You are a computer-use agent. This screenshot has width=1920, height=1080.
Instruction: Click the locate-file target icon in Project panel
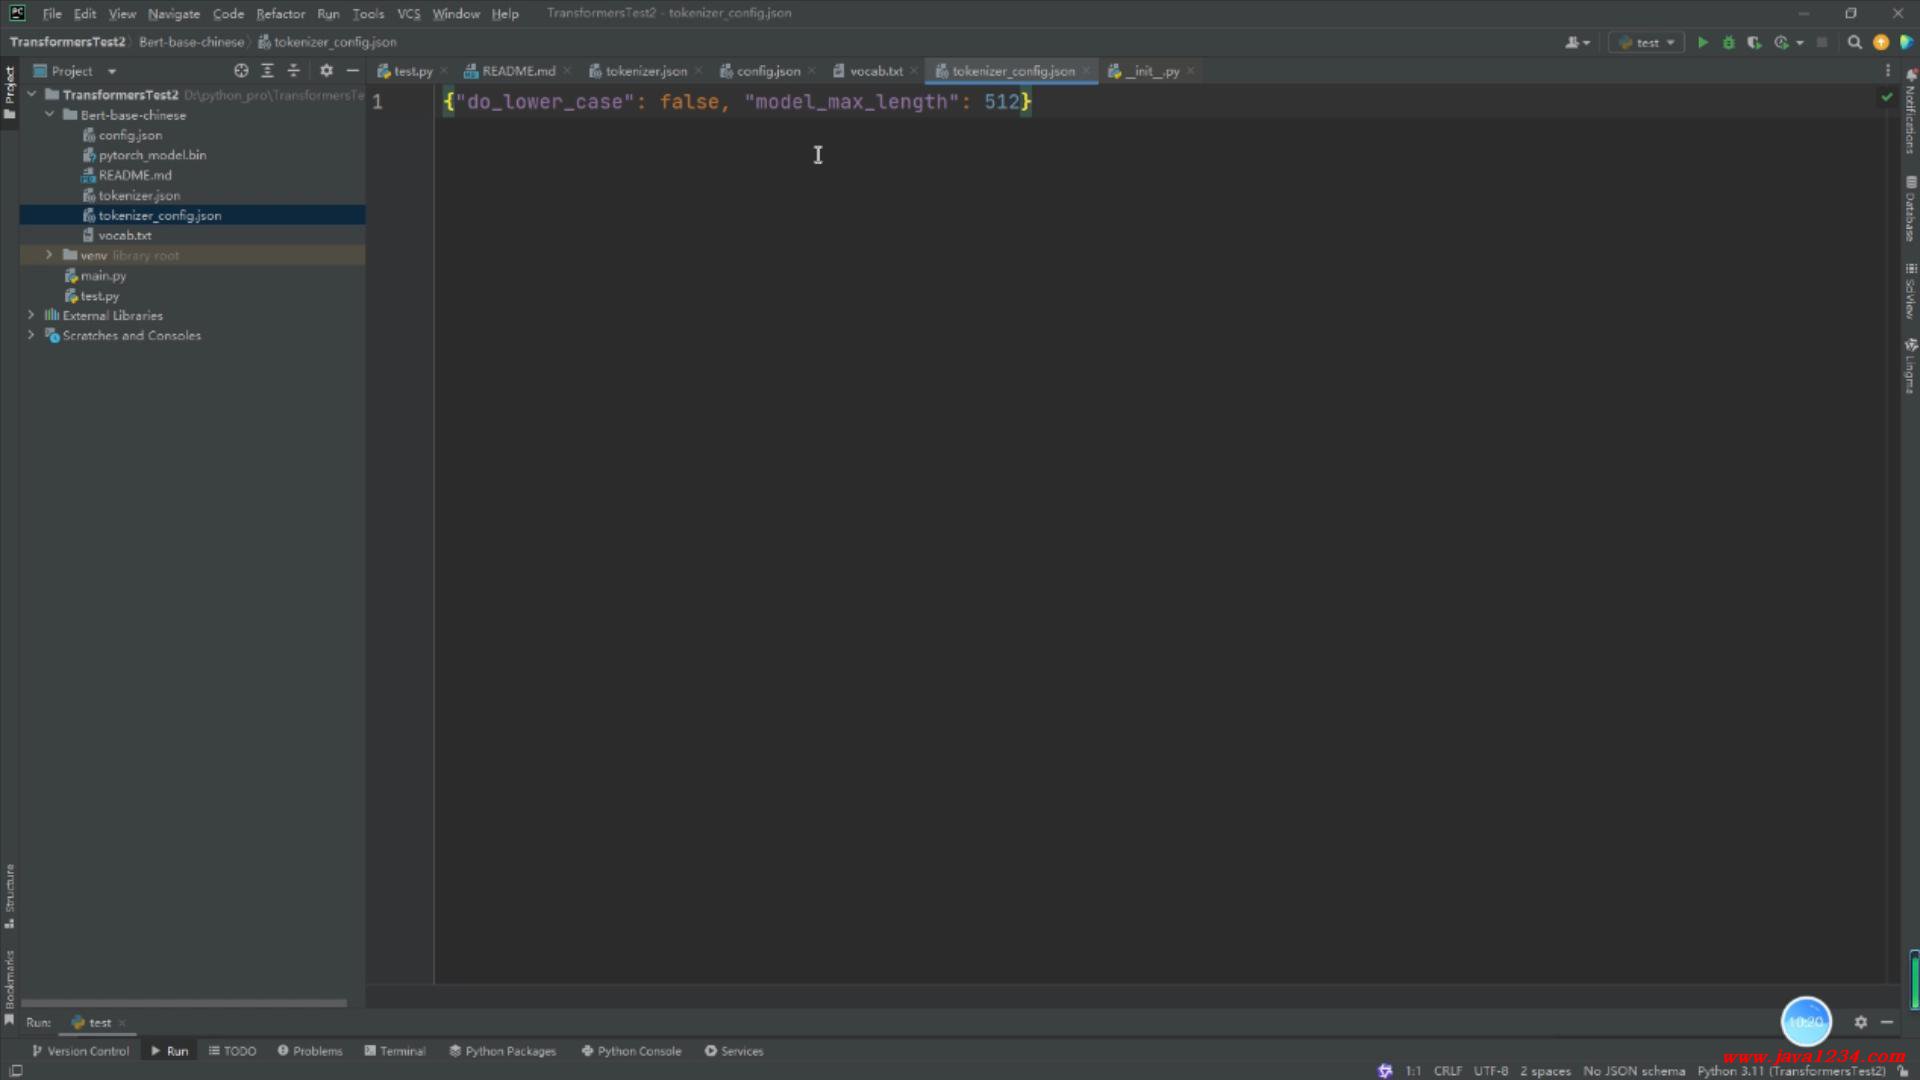241,71
